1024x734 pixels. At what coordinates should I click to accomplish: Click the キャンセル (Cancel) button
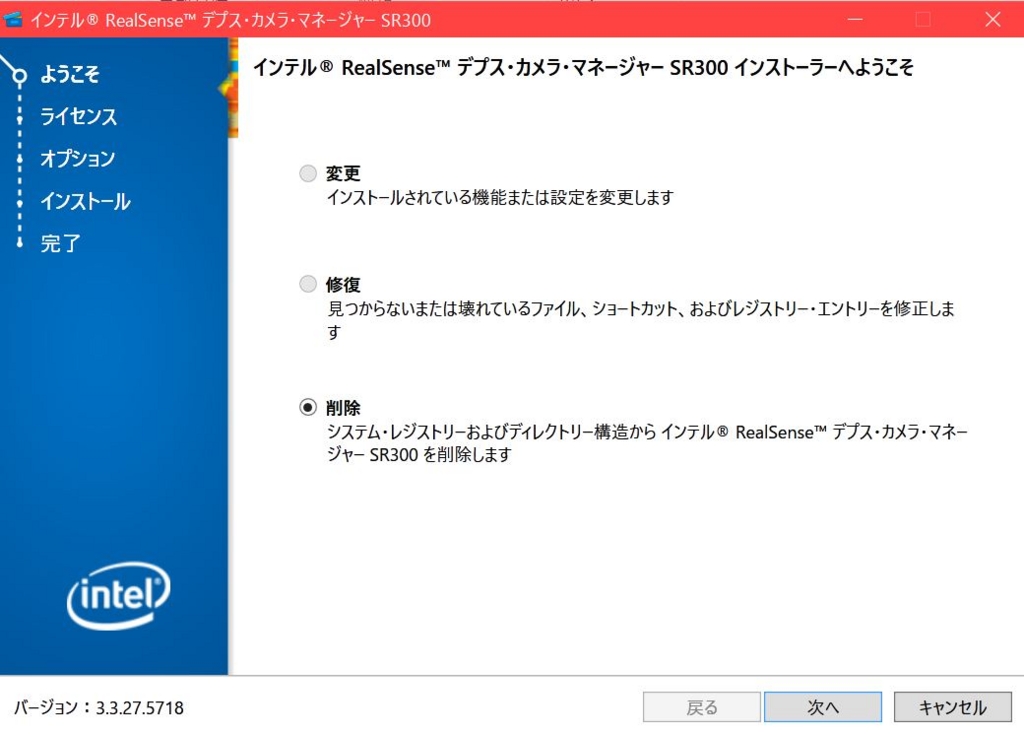click(x=952, y=707)
